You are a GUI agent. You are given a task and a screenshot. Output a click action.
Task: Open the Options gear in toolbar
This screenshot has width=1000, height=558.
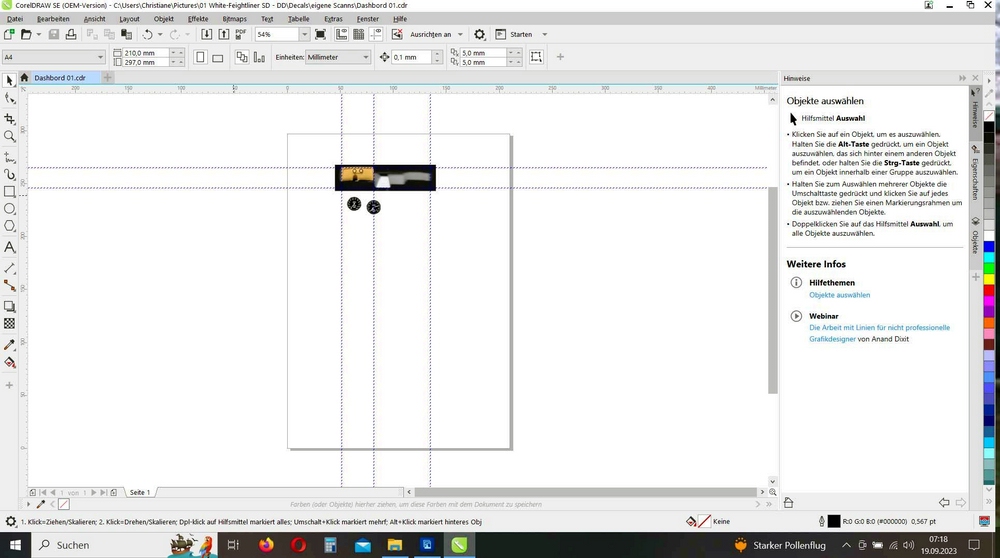(480, 34)
